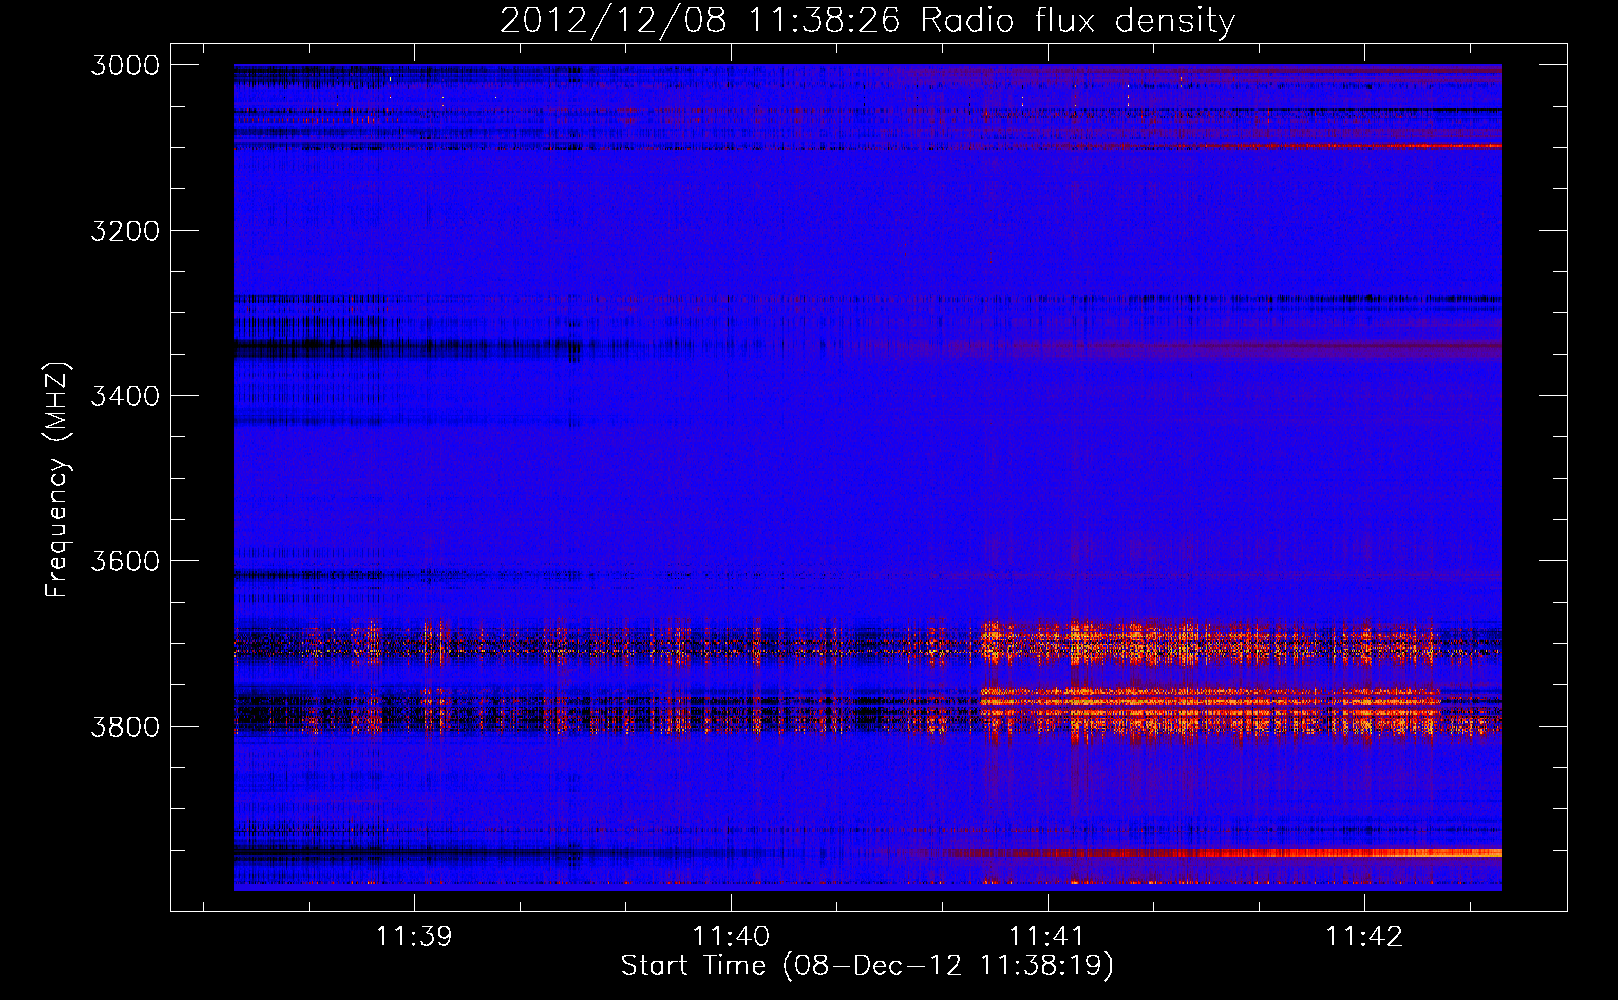
Task: Click the x-axis label 'Start Time (08-Dec-12 11:38:19)'
Action: pos(867,966)
